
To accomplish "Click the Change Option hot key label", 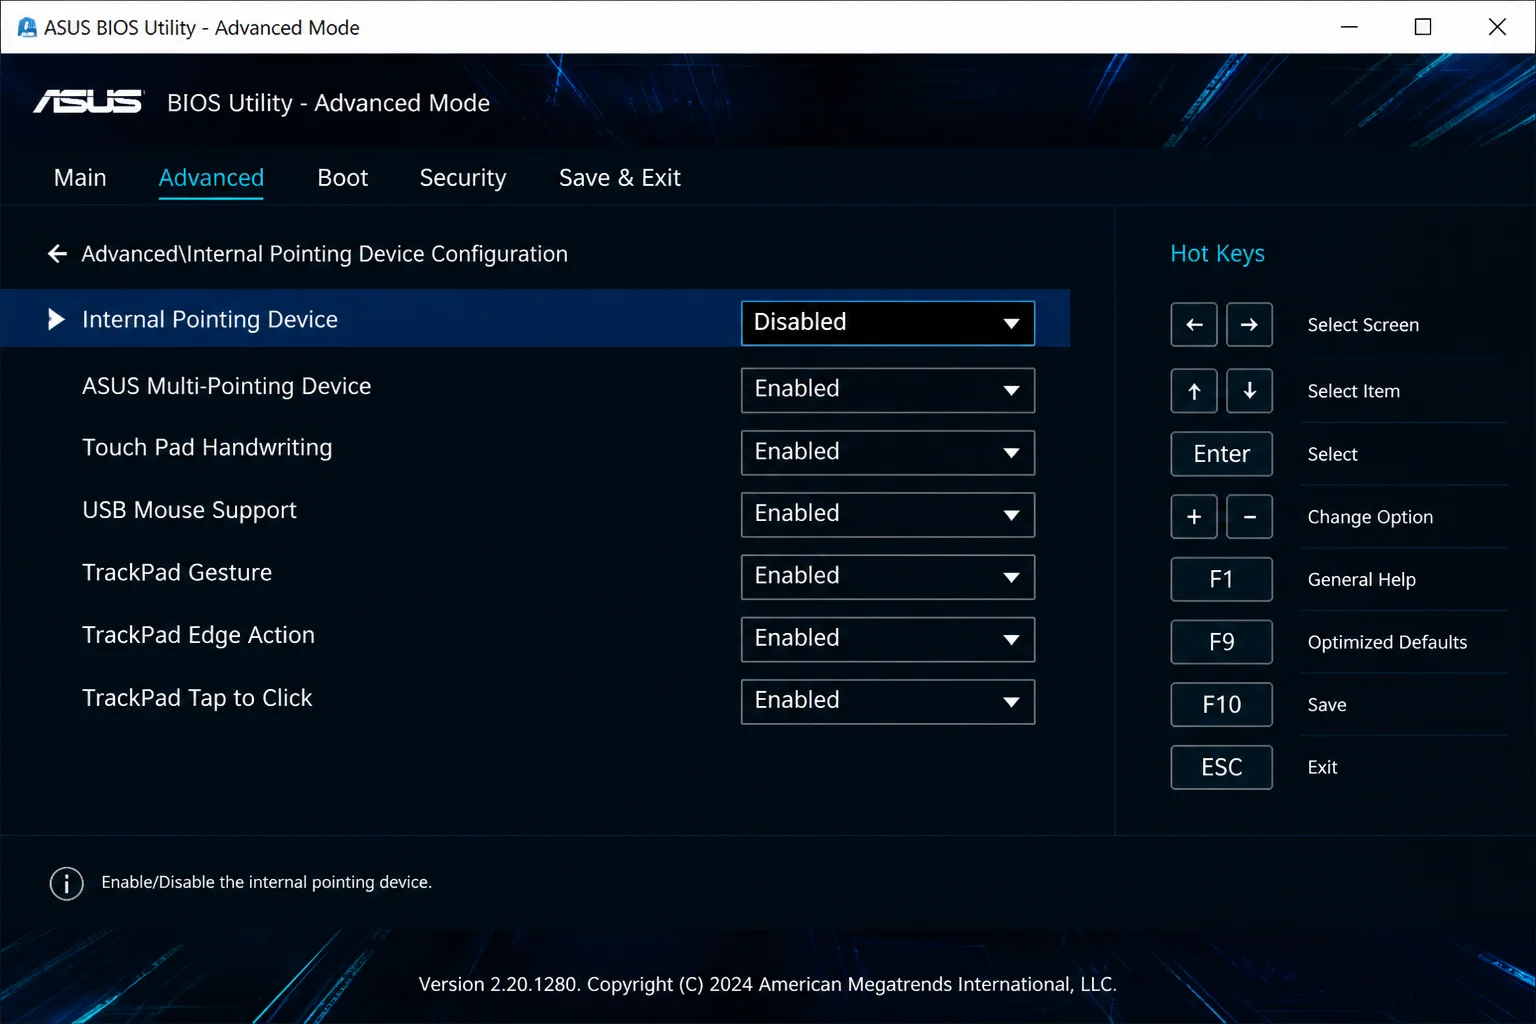I will (1370, 517).
